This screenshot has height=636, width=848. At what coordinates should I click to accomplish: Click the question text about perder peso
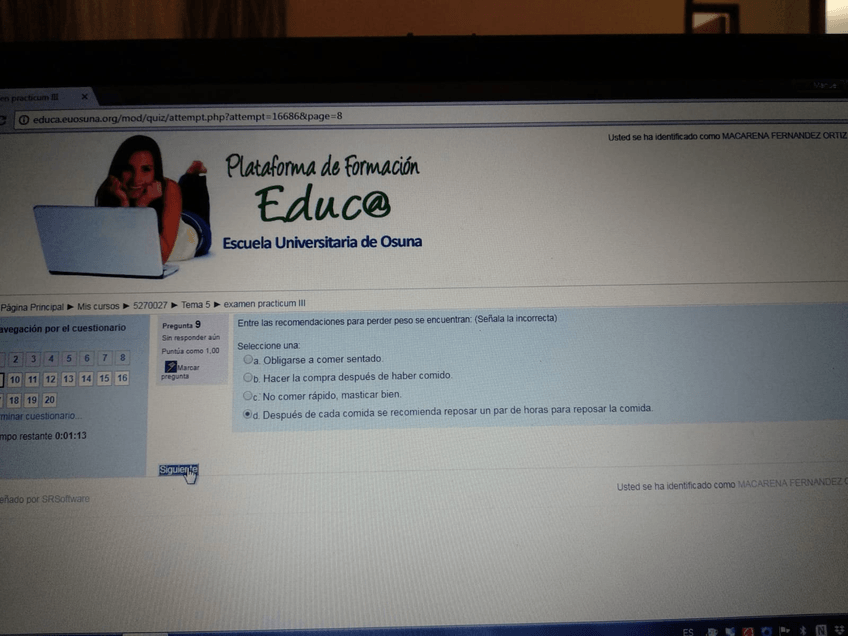[x=397, y=320]
